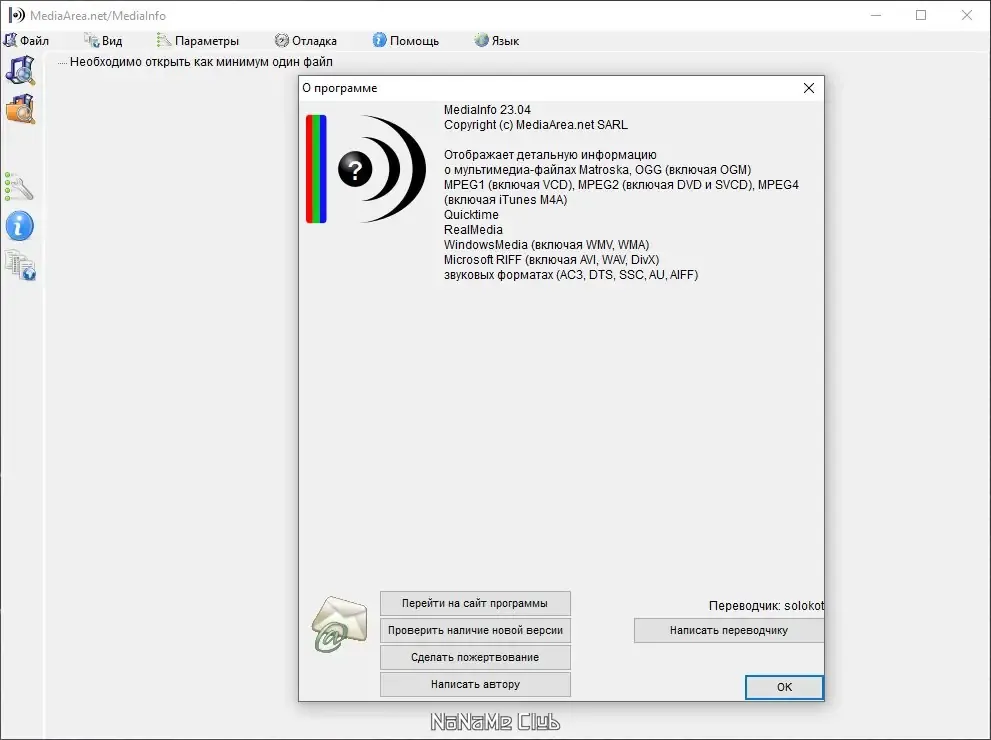Open the Файл menu

point(27,40)
